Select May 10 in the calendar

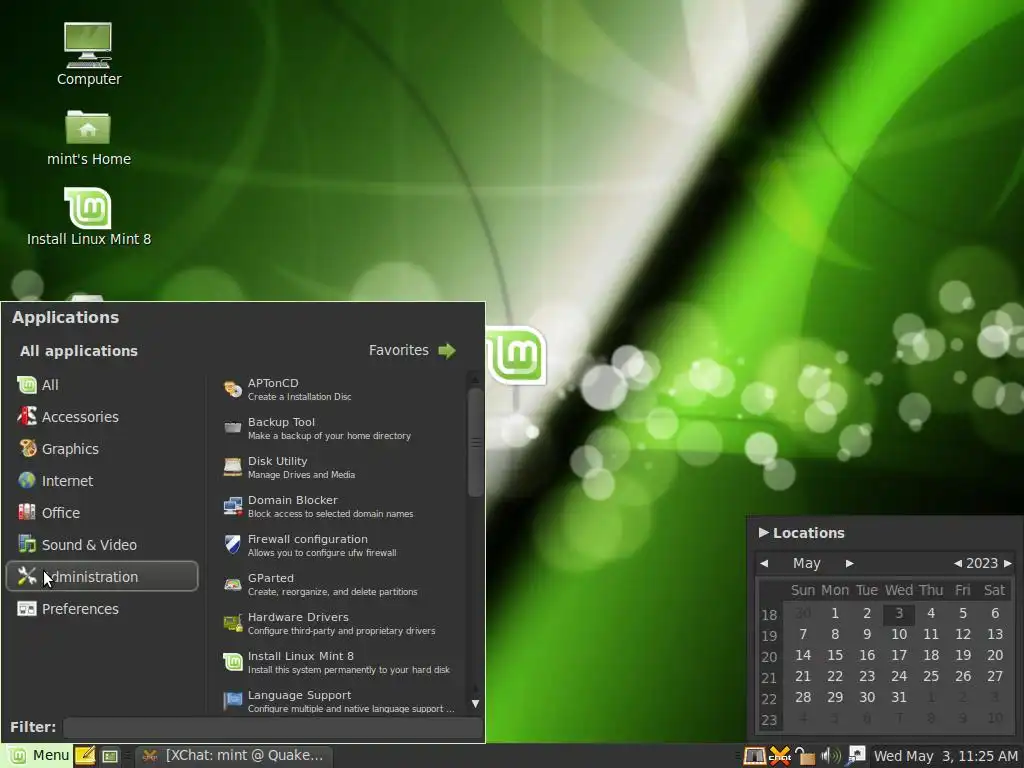click(899, 634)
